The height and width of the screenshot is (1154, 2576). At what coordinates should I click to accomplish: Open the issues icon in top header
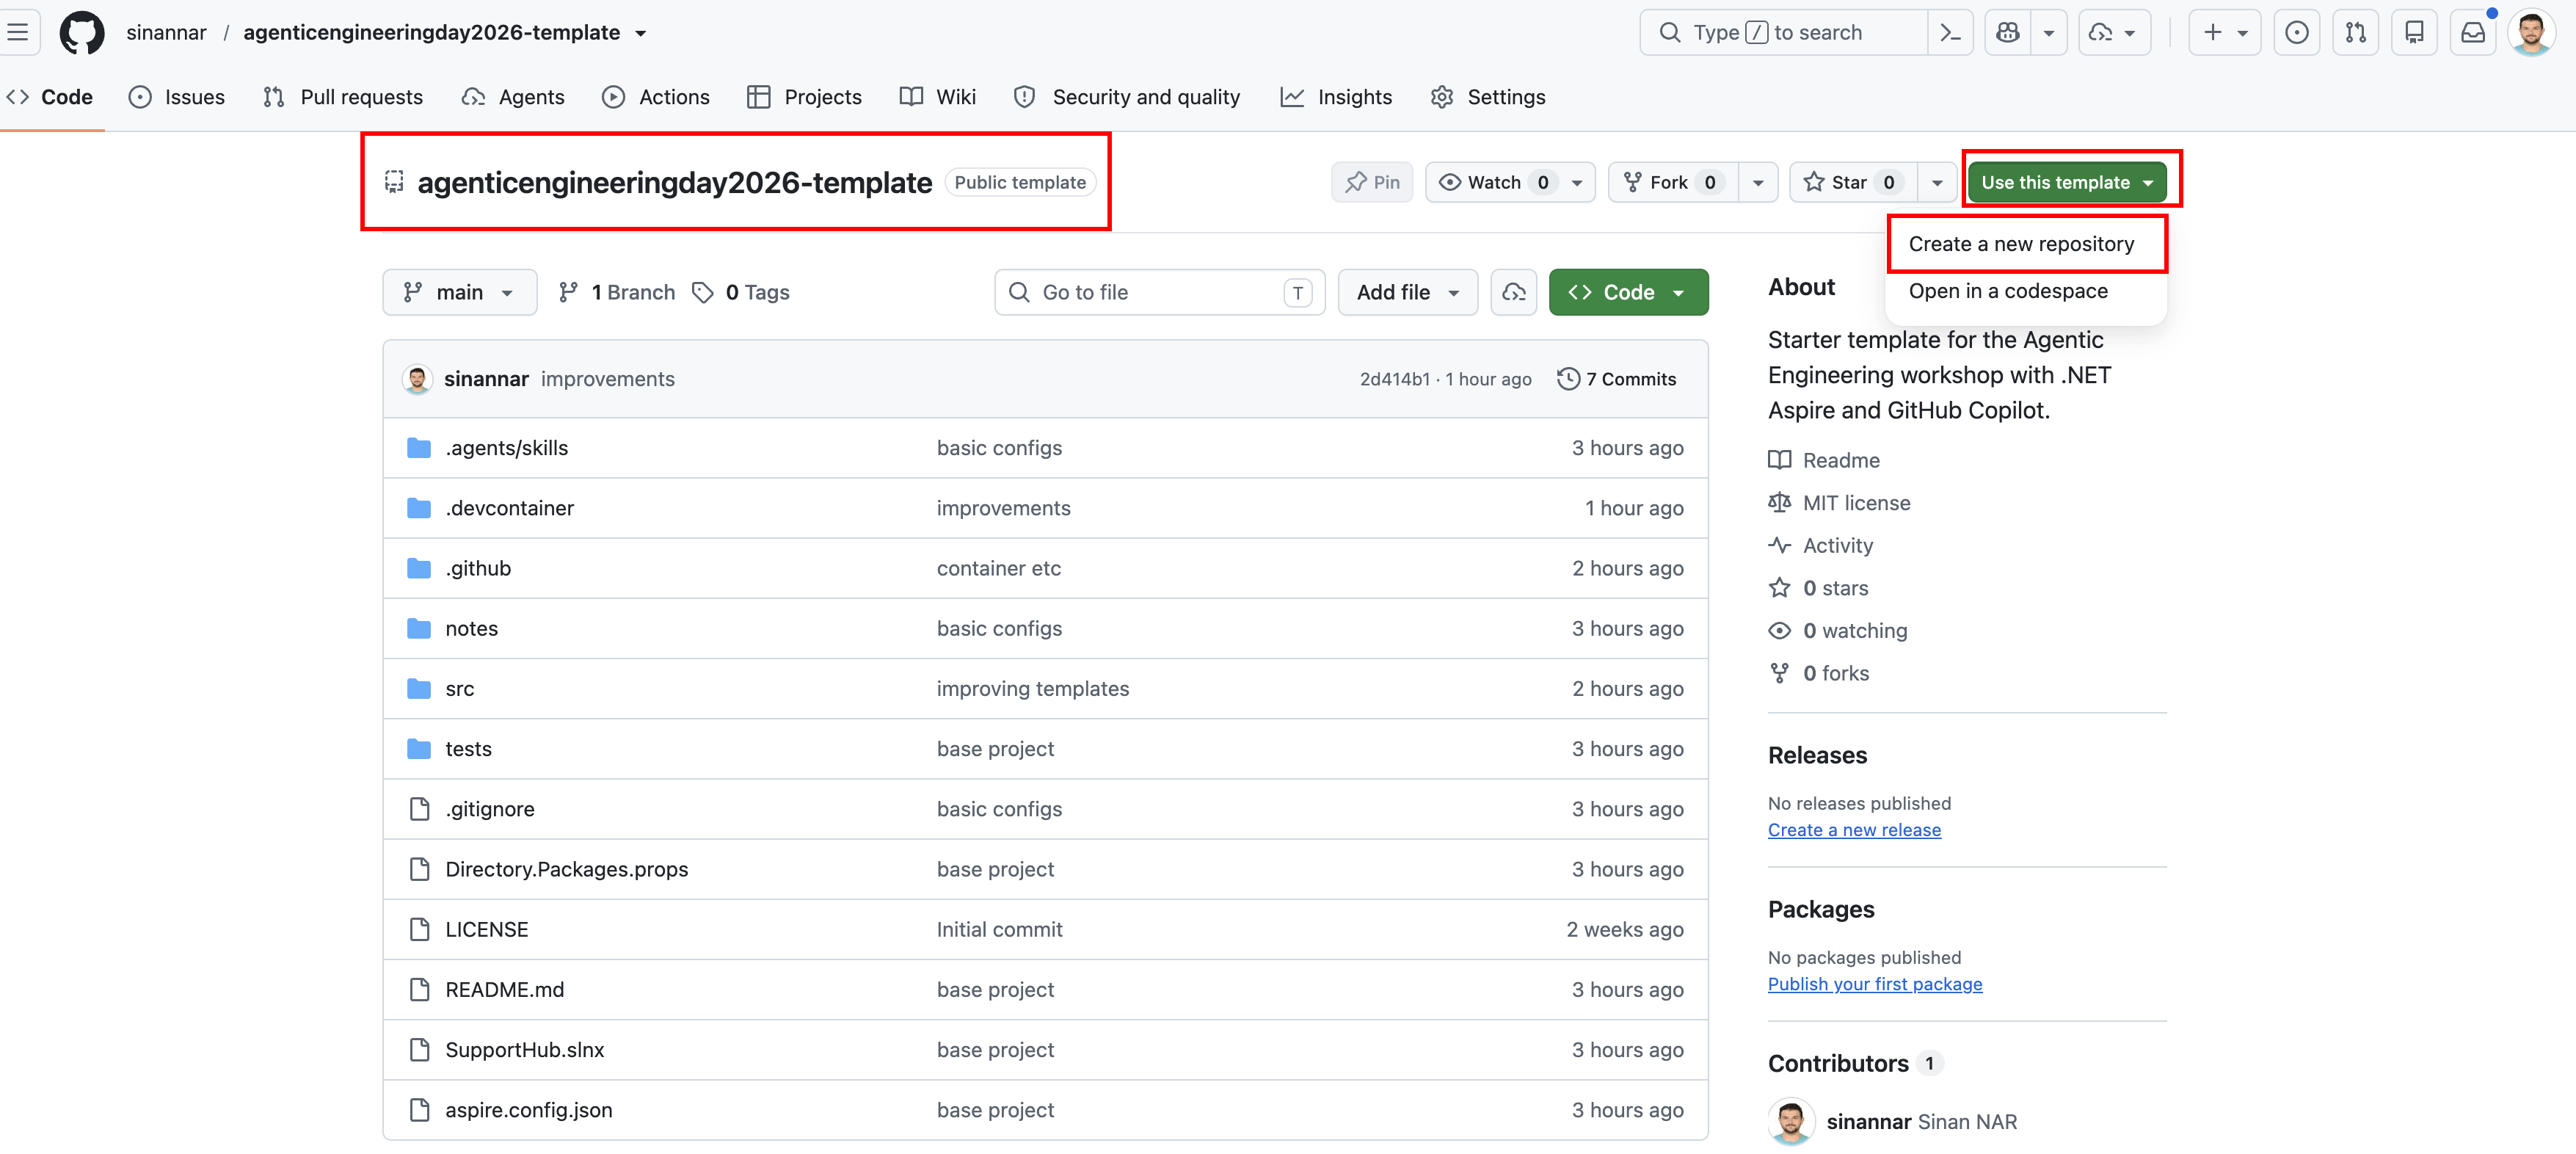tap(2297, 32)
